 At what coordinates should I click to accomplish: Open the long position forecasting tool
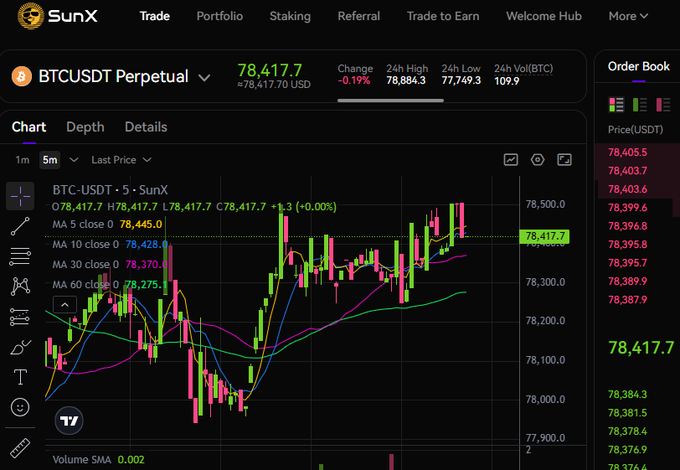click(20, 317)
